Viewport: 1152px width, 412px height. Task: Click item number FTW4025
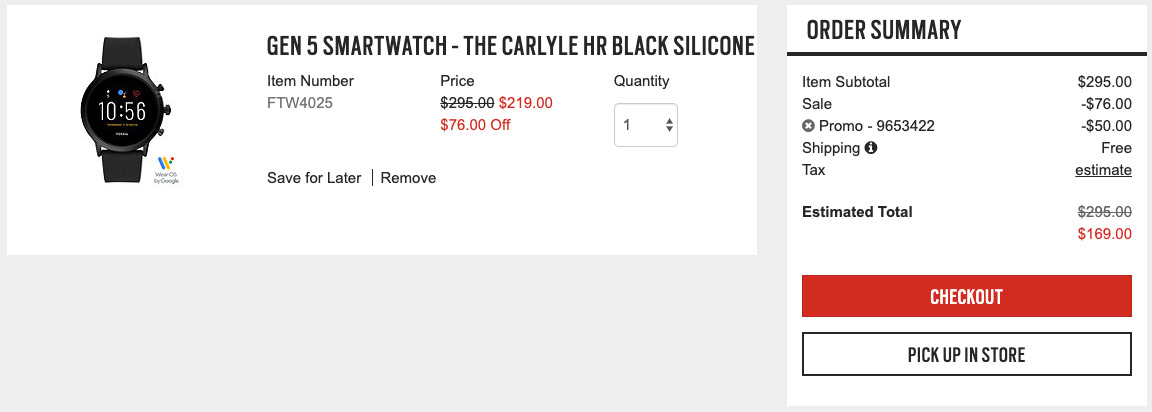(300, 102)
